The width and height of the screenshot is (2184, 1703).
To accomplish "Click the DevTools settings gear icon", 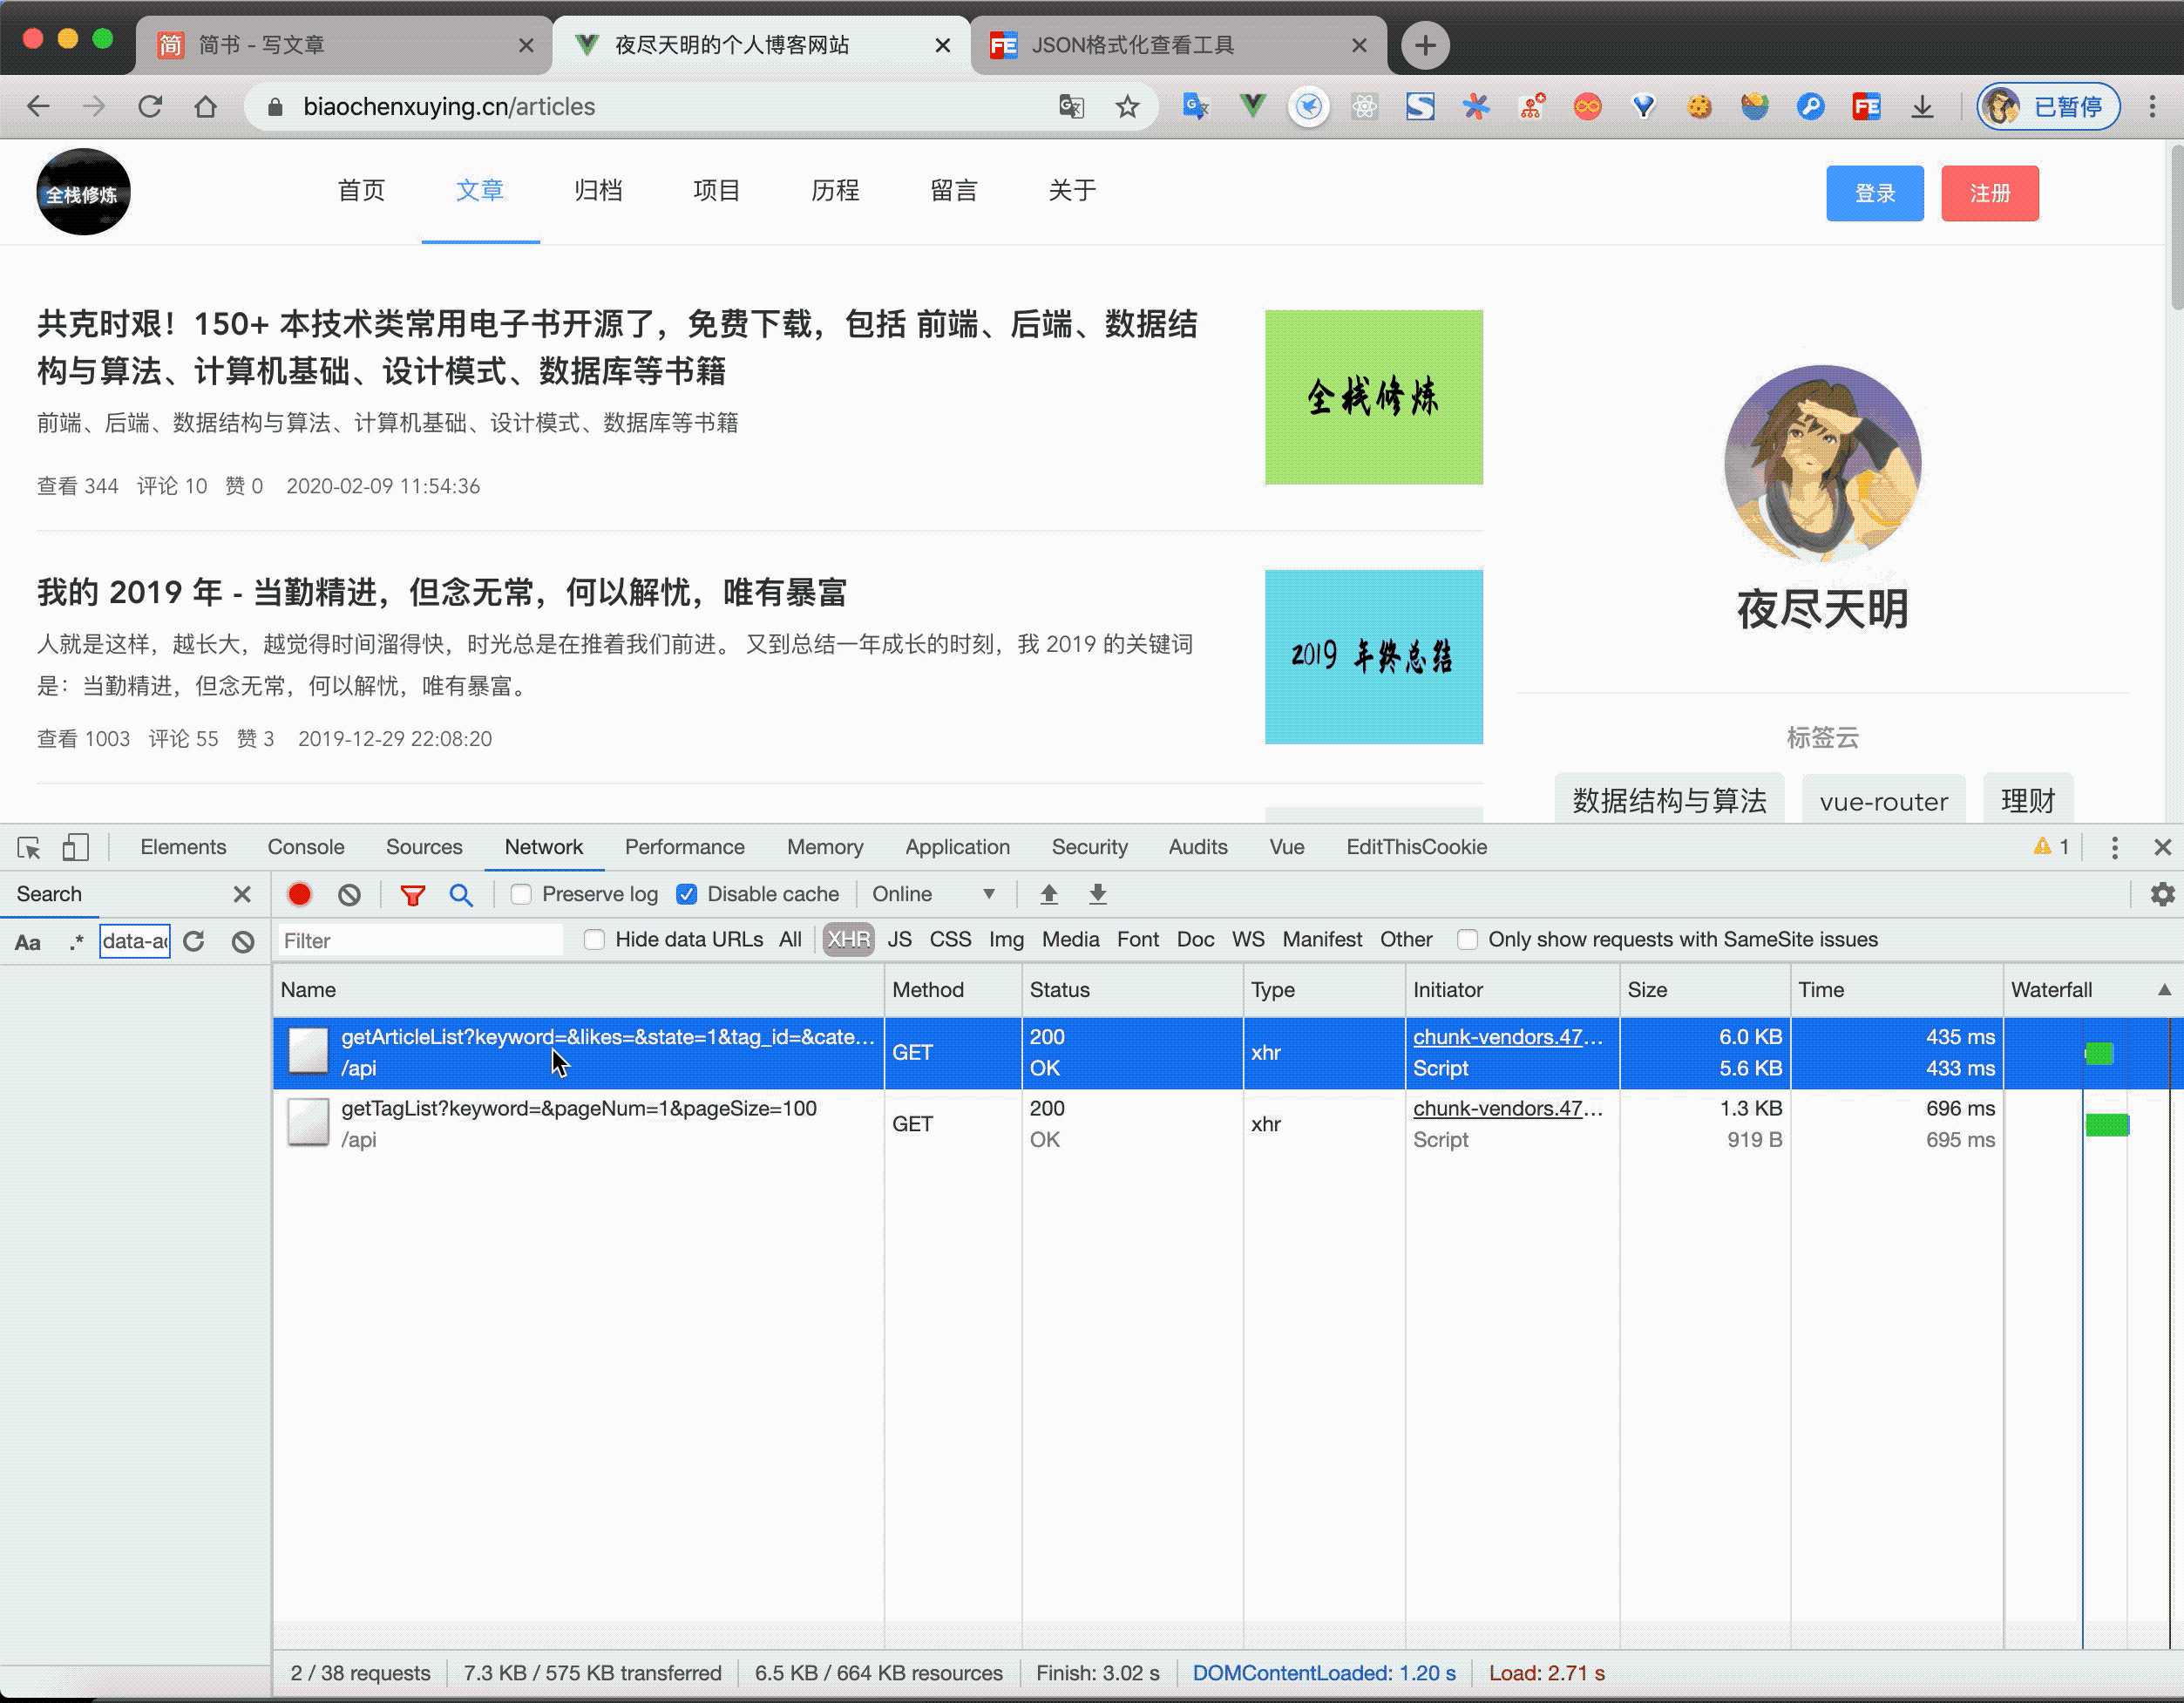I will (2161, 895).
